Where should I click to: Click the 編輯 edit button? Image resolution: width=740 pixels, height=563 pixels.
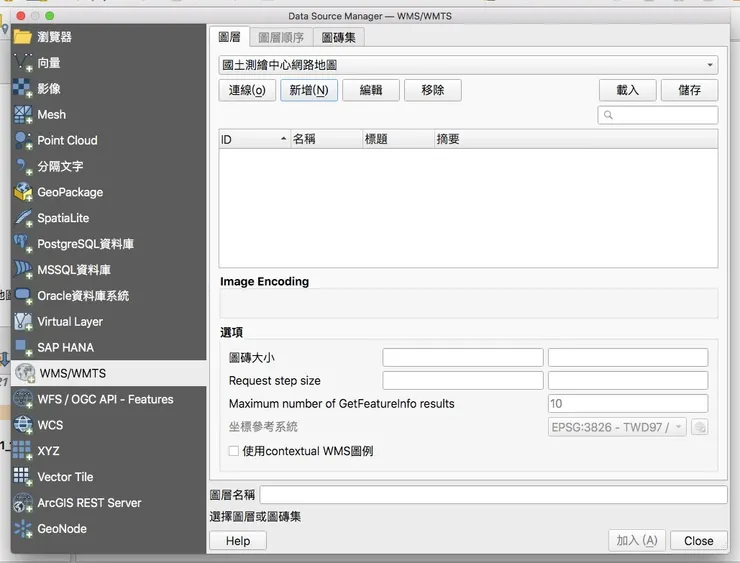(x=371, y=90)
